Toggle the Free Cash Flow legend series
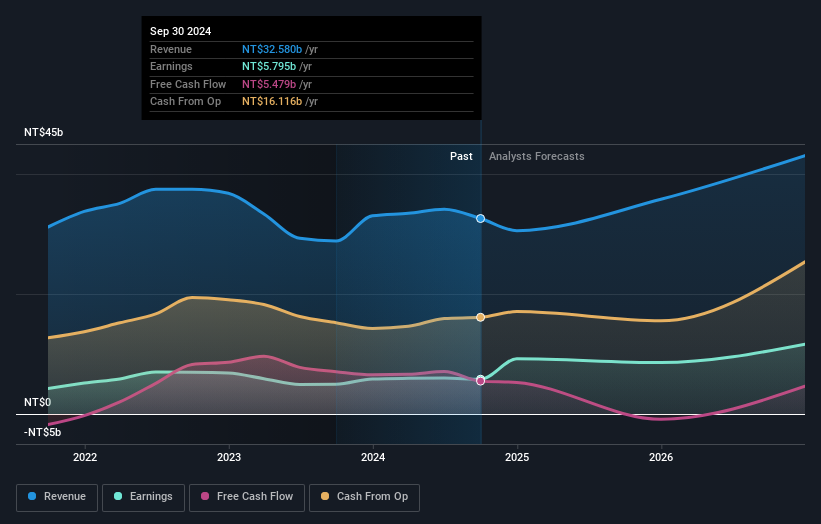Image resolution: width=821 pixels, height=524 pixels. (x=247, y=497)
